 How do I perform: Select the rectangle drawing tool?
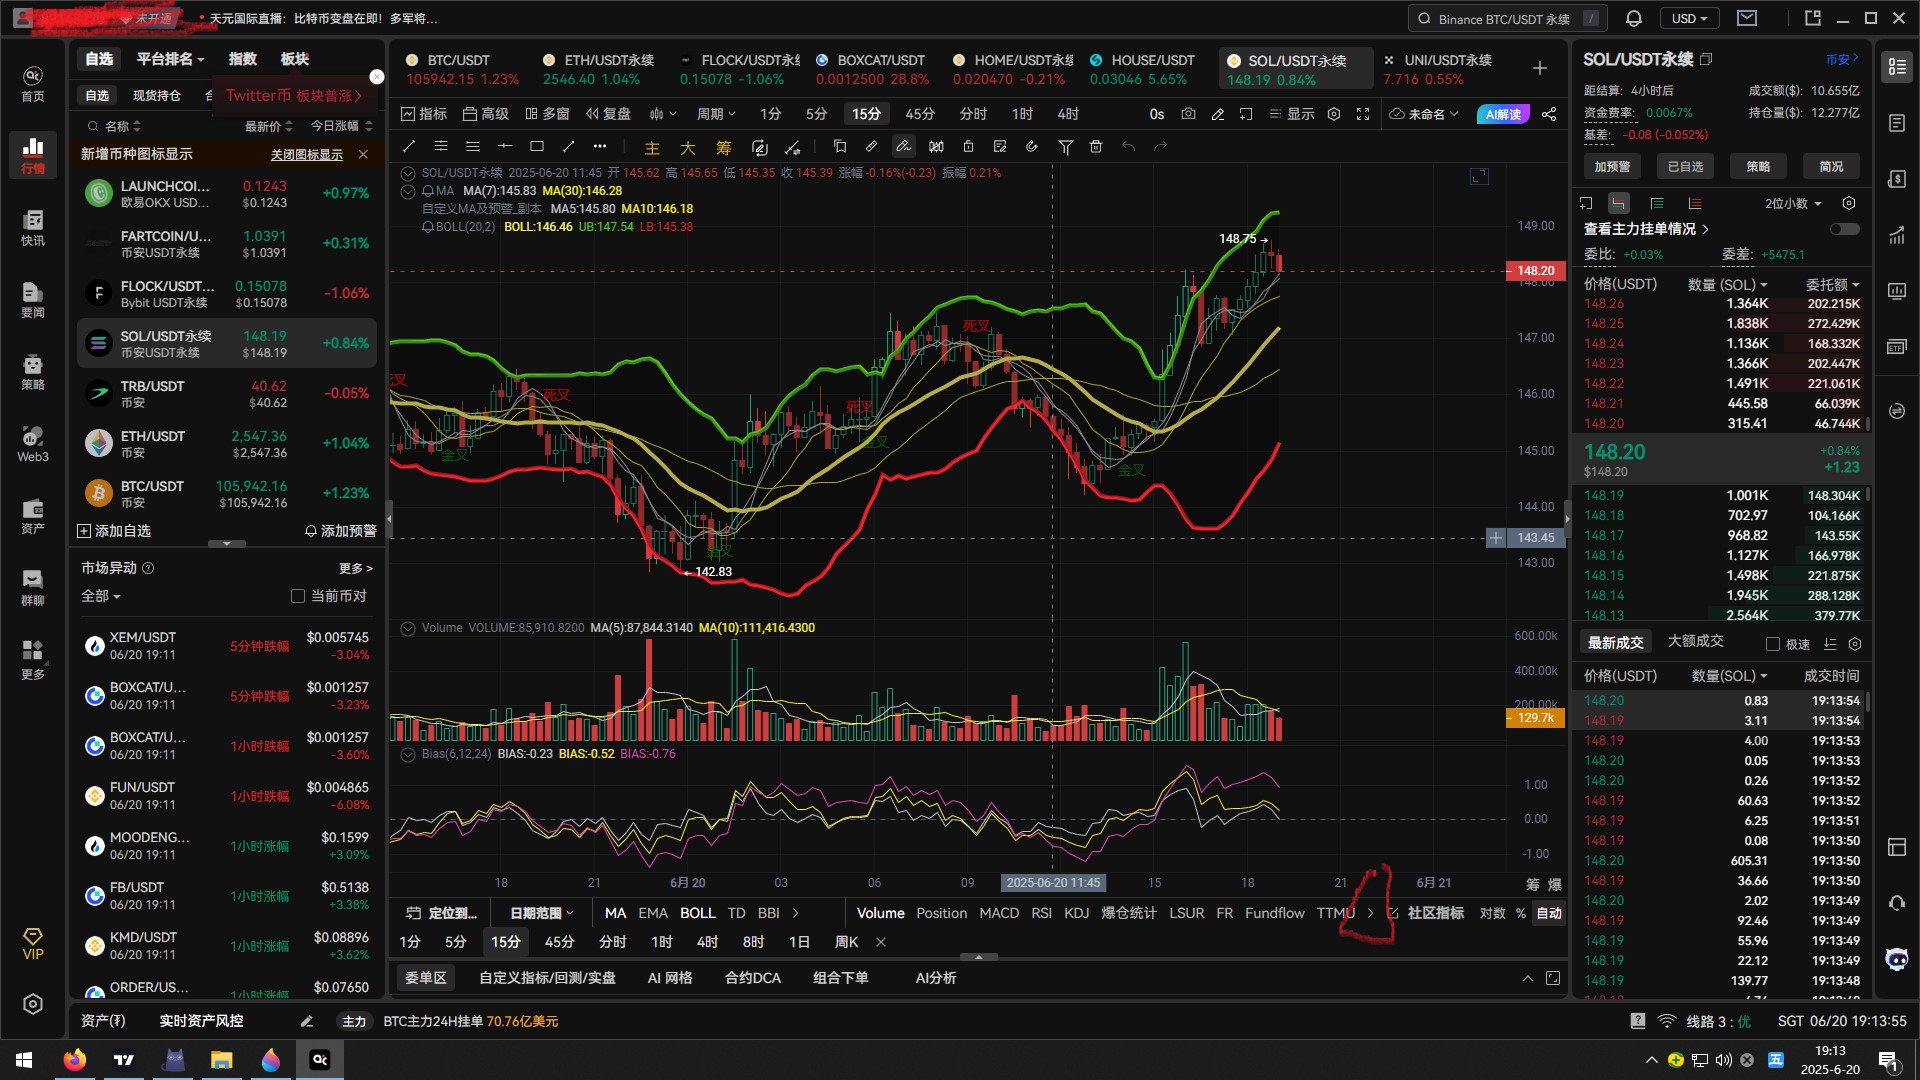537,147
